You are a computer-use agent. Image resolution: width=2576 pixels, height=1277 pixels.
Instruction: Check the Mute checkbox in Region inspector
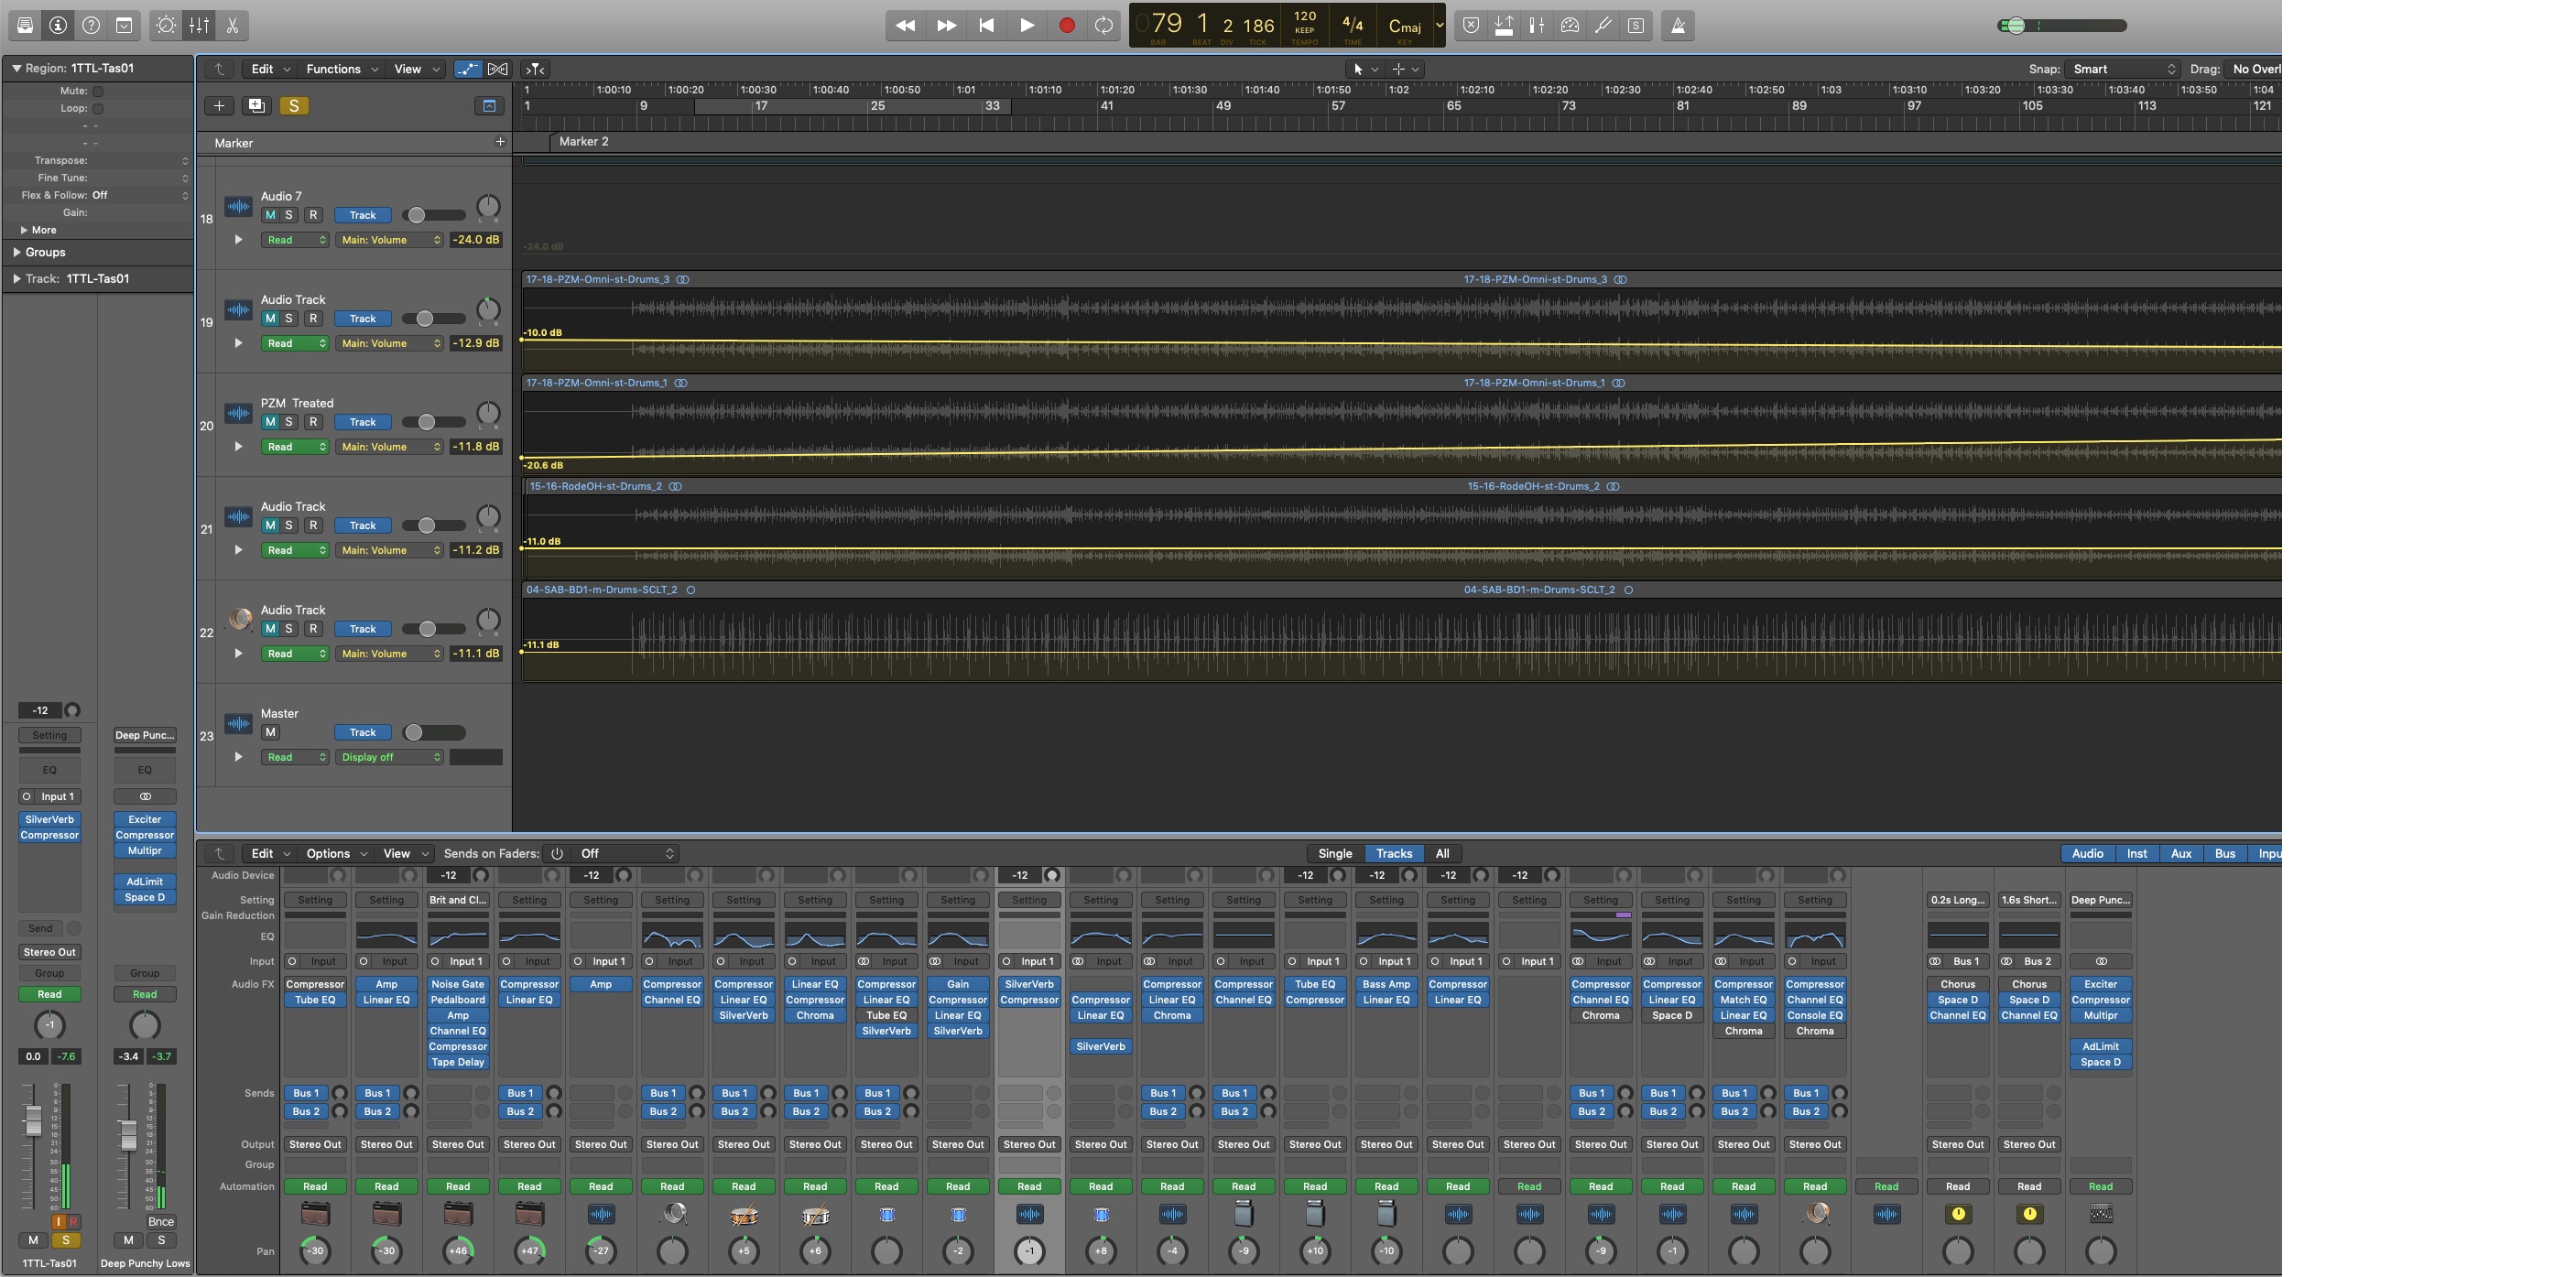tap(98, 91)
